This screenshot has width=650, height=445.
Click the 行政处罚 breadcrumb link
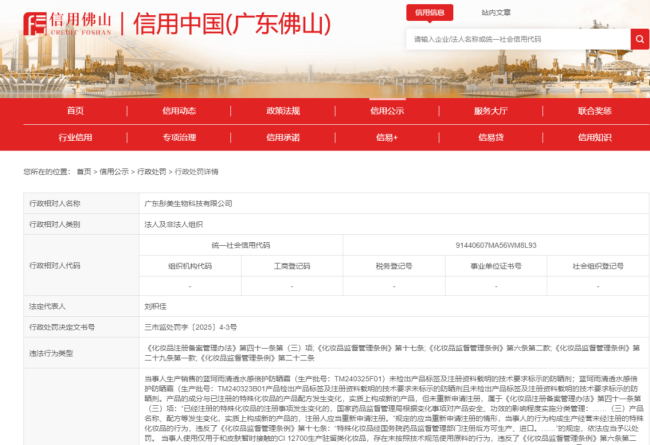pos(151,172)
